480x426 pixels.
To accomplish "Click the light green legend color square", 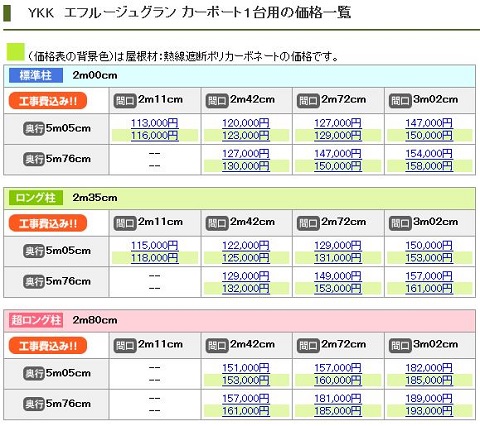I will (16, 52).
